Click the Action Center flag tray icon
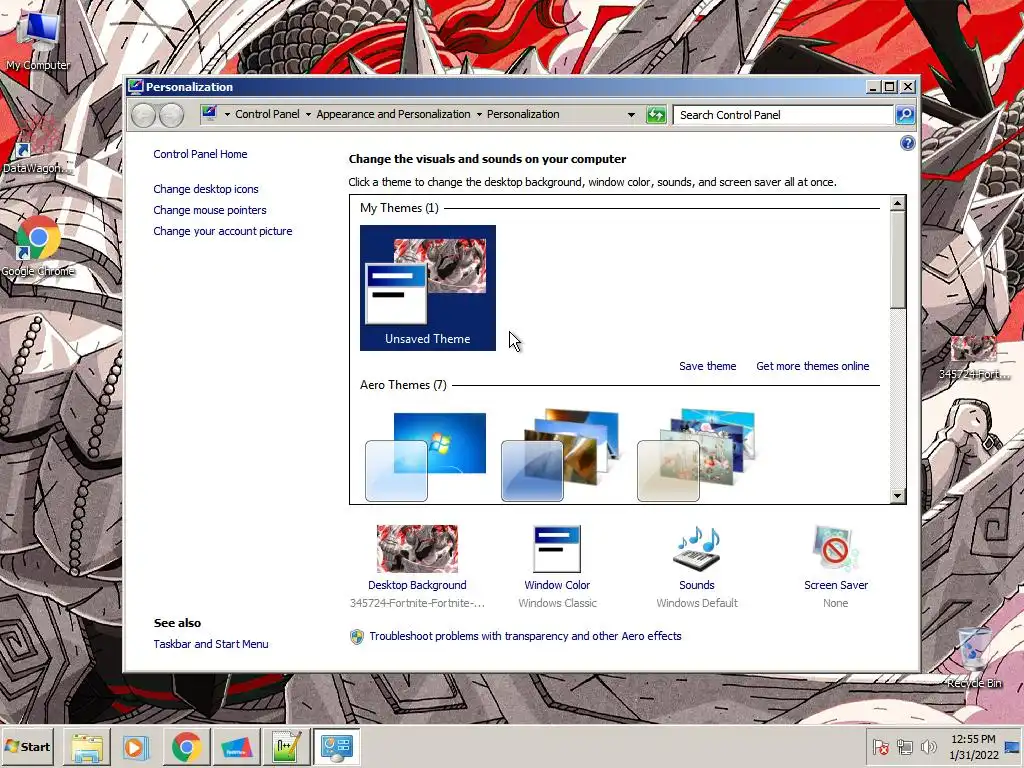This screenshot has width=1024, height=768. pyautogui.click(x=880, y=746)
